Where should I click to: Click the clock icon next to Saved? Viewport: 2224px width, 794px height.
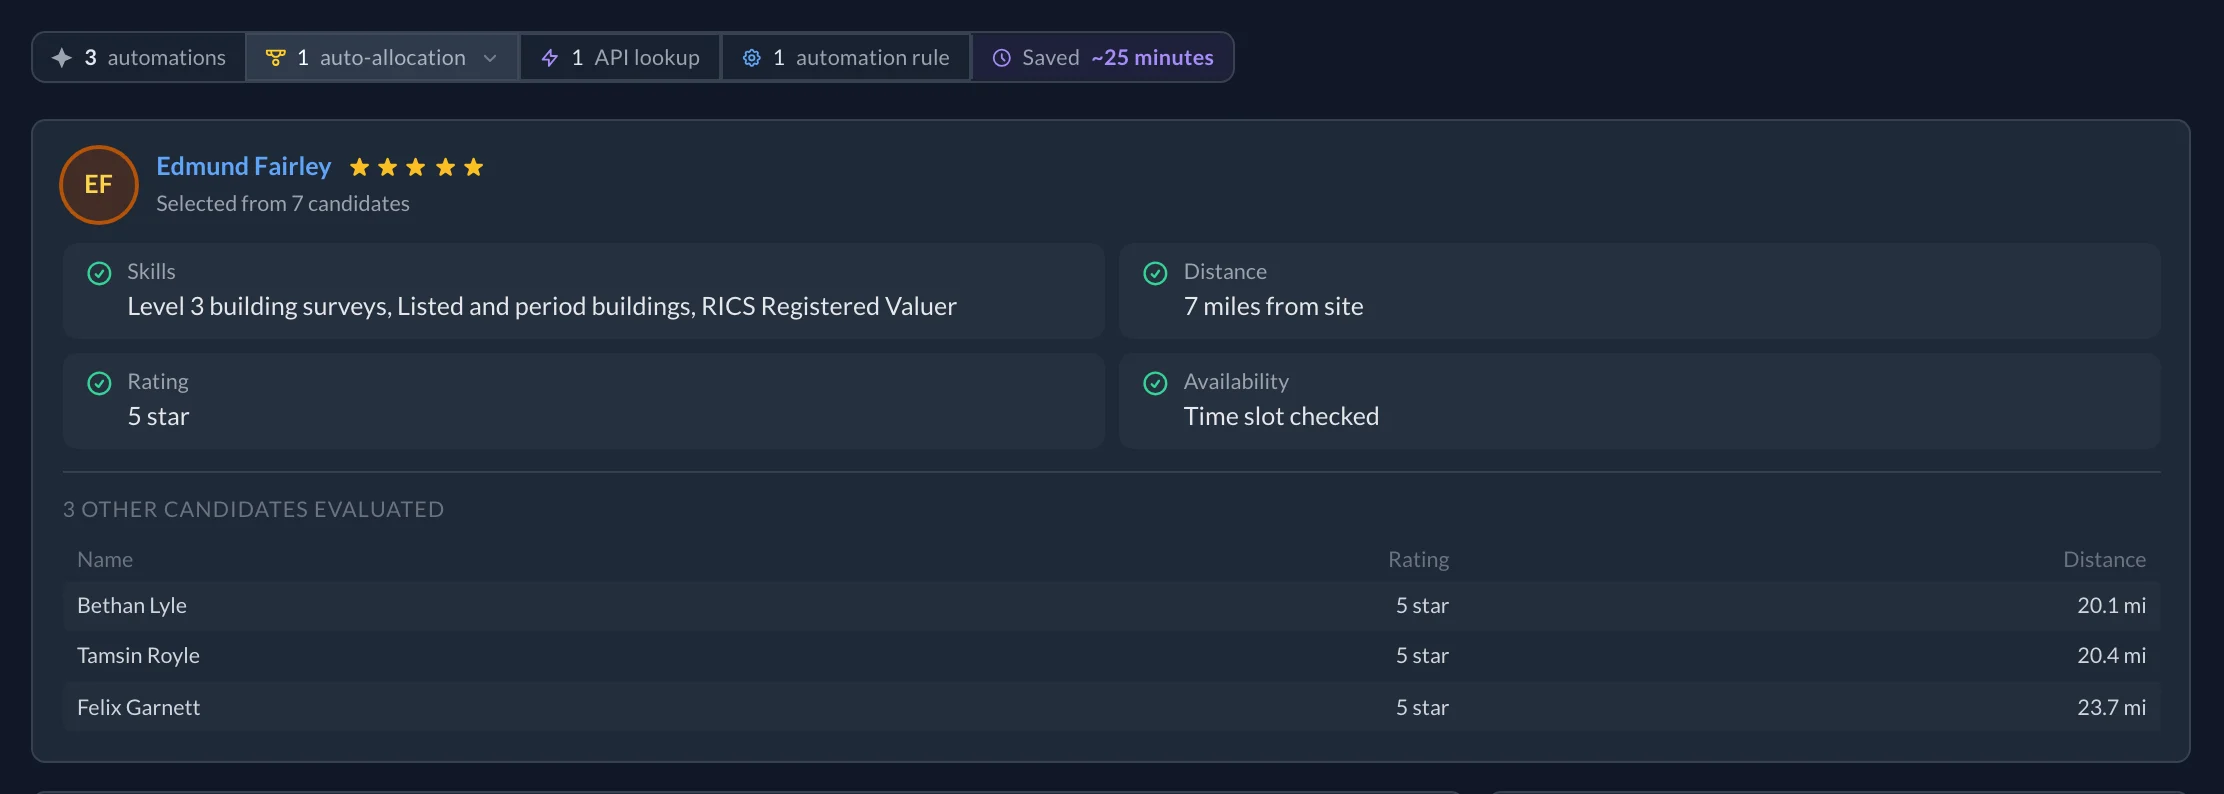point(1001,58)
